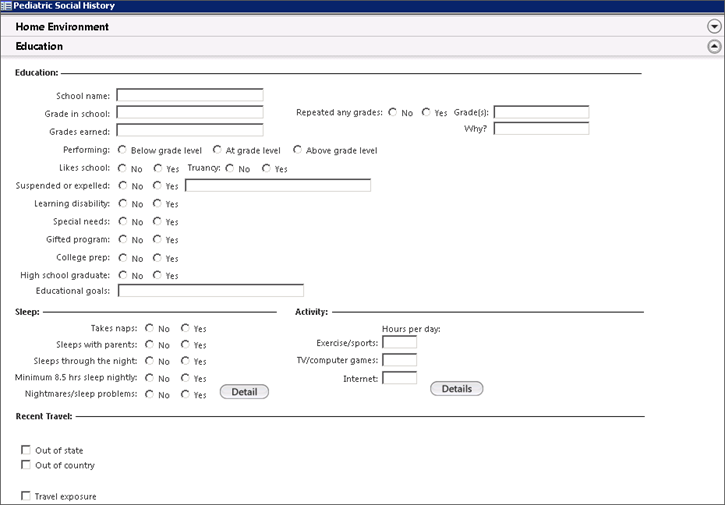Open the Sleep Detail button
Viewport: 725px width, 505px height.
[244, 392]
